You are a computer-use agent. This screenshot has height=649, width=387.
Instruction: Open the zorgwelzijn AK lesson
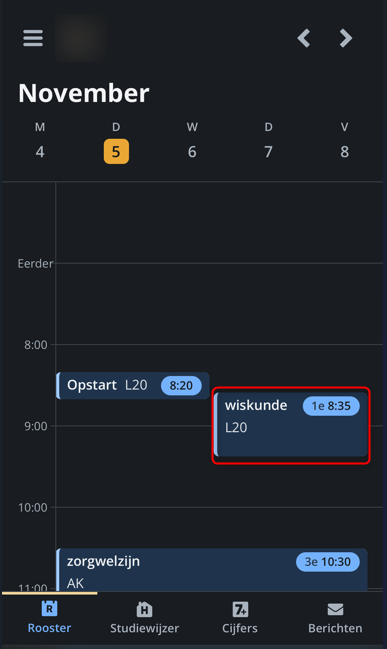coord(212,570)
